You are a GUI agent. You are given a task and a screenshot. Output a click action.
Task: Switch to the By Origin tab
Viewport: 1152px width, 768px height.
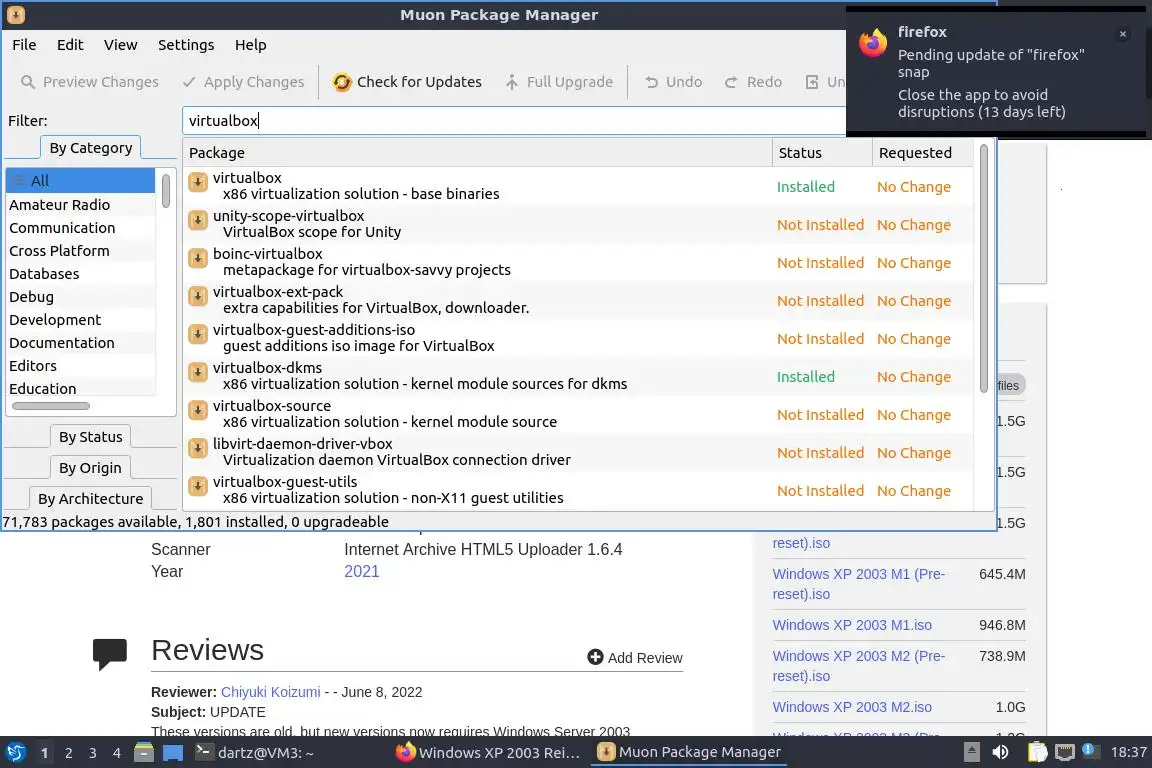(x=90, y=467)
